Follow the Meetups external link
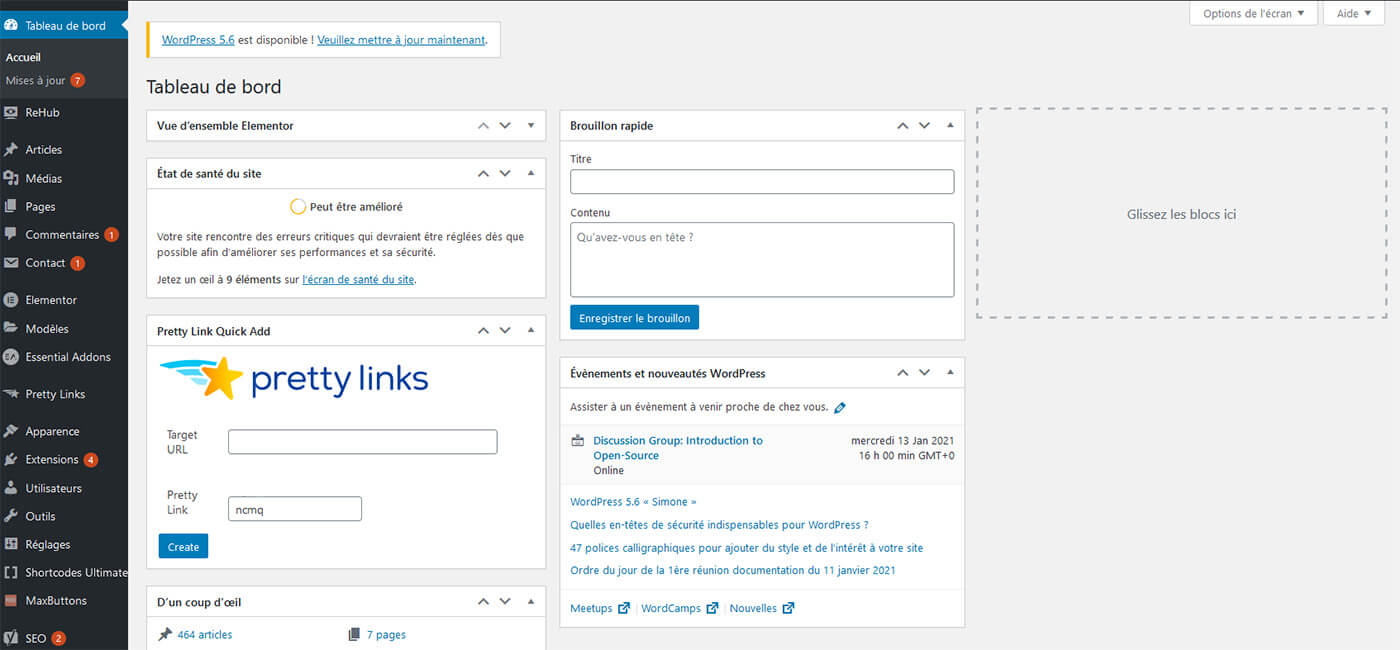 (600, 608)
